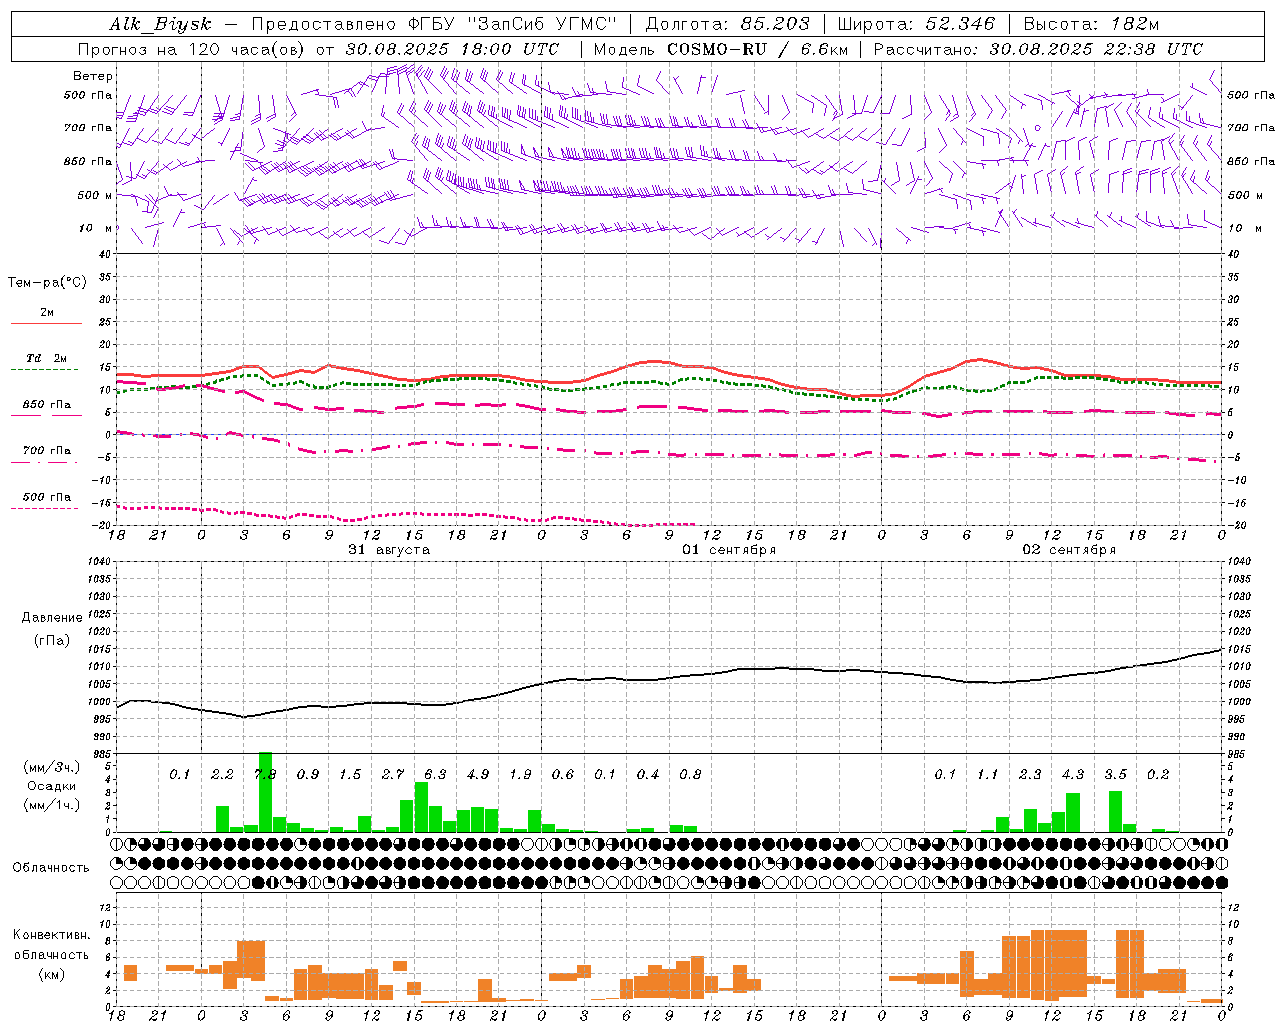
Task: Click the station name Alk_Biysk in header
Action: 160,24
